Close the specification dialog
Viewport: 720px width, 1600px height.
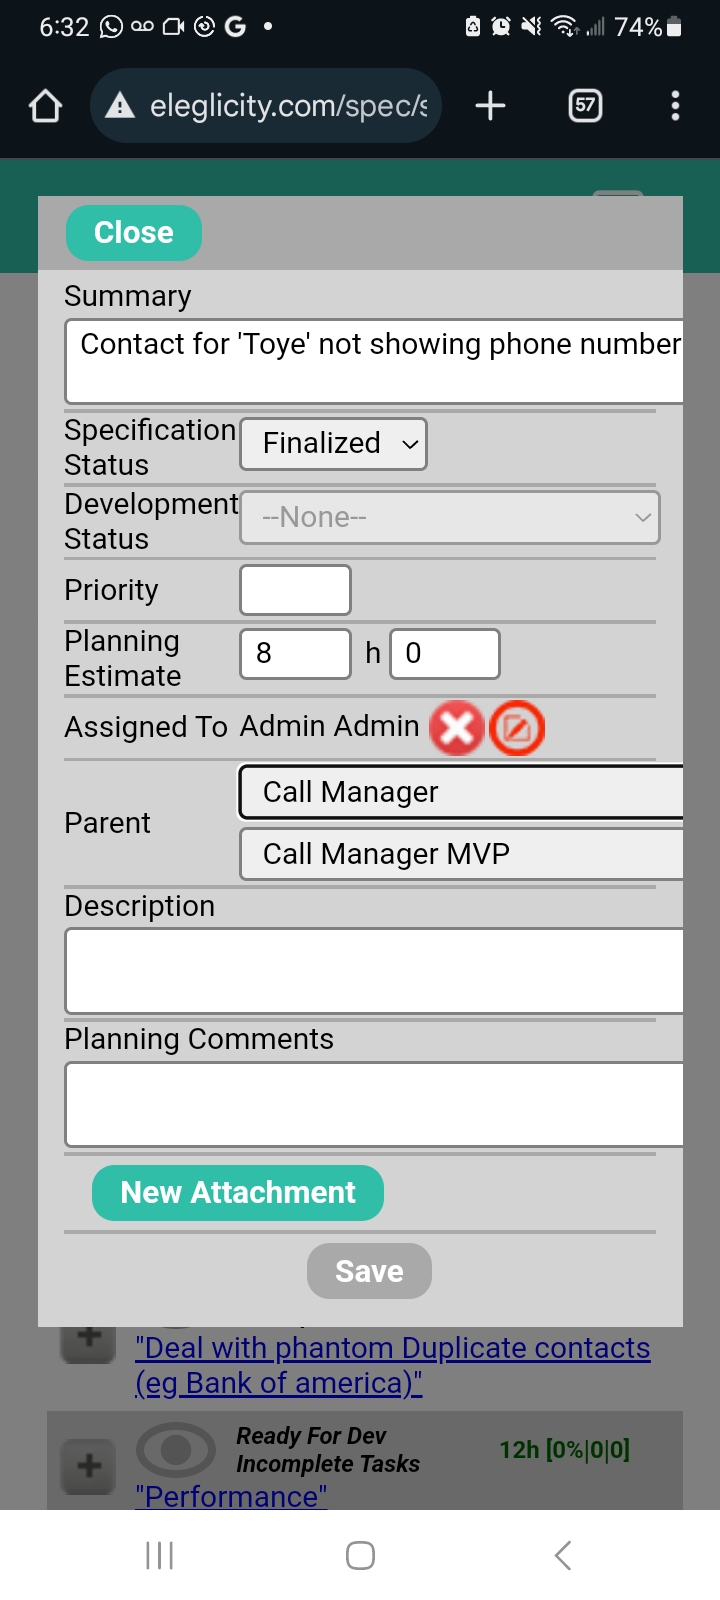point(134,233)
